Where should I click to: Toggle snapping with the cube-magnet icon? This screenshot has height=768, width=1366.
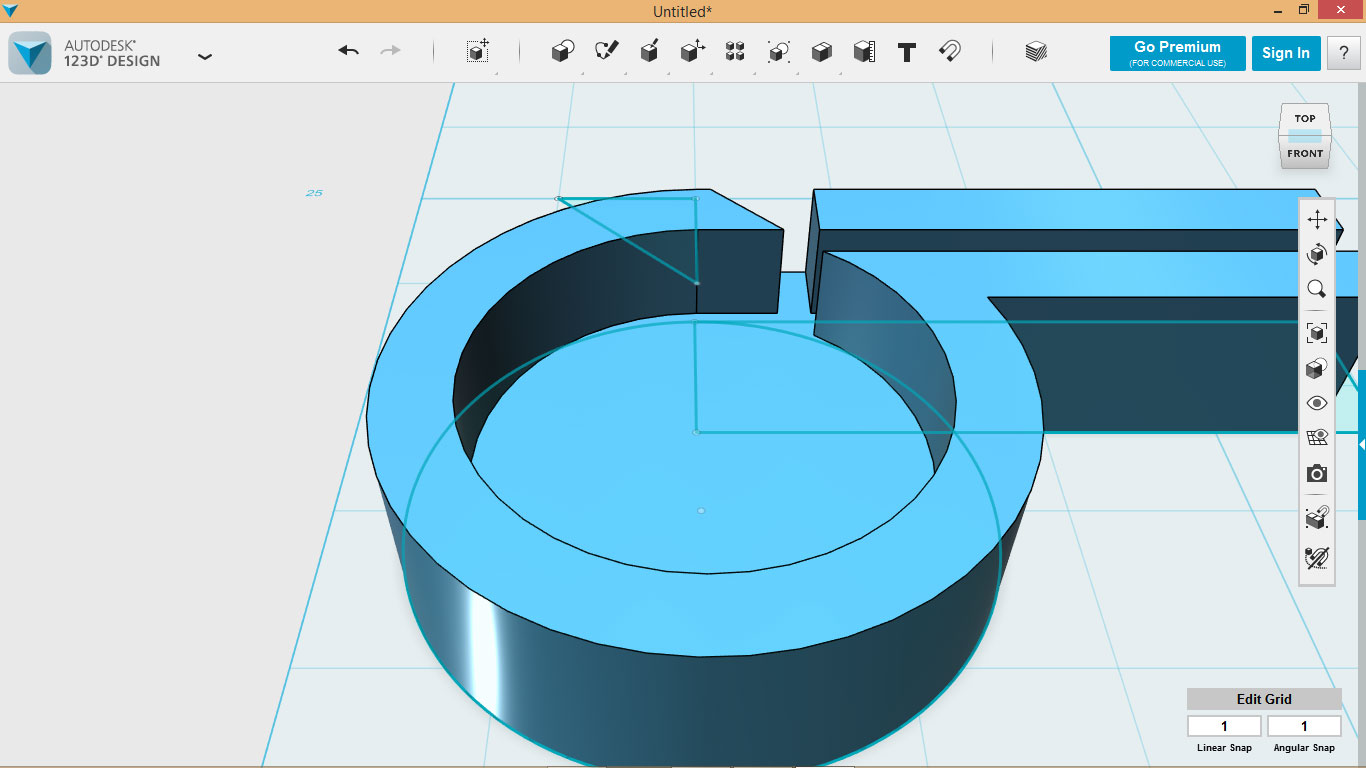pos(1317,517)
